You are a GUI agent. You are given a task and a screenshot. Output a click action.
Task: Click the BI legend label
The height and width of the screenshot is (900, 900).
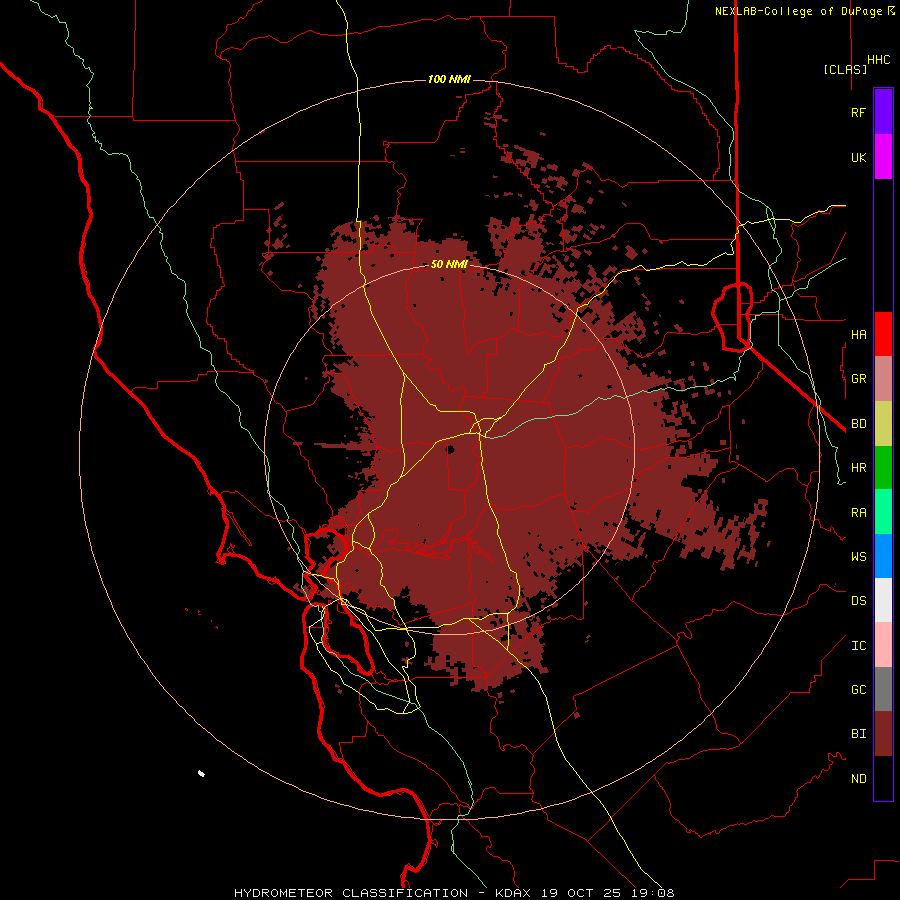click(858, 734)
